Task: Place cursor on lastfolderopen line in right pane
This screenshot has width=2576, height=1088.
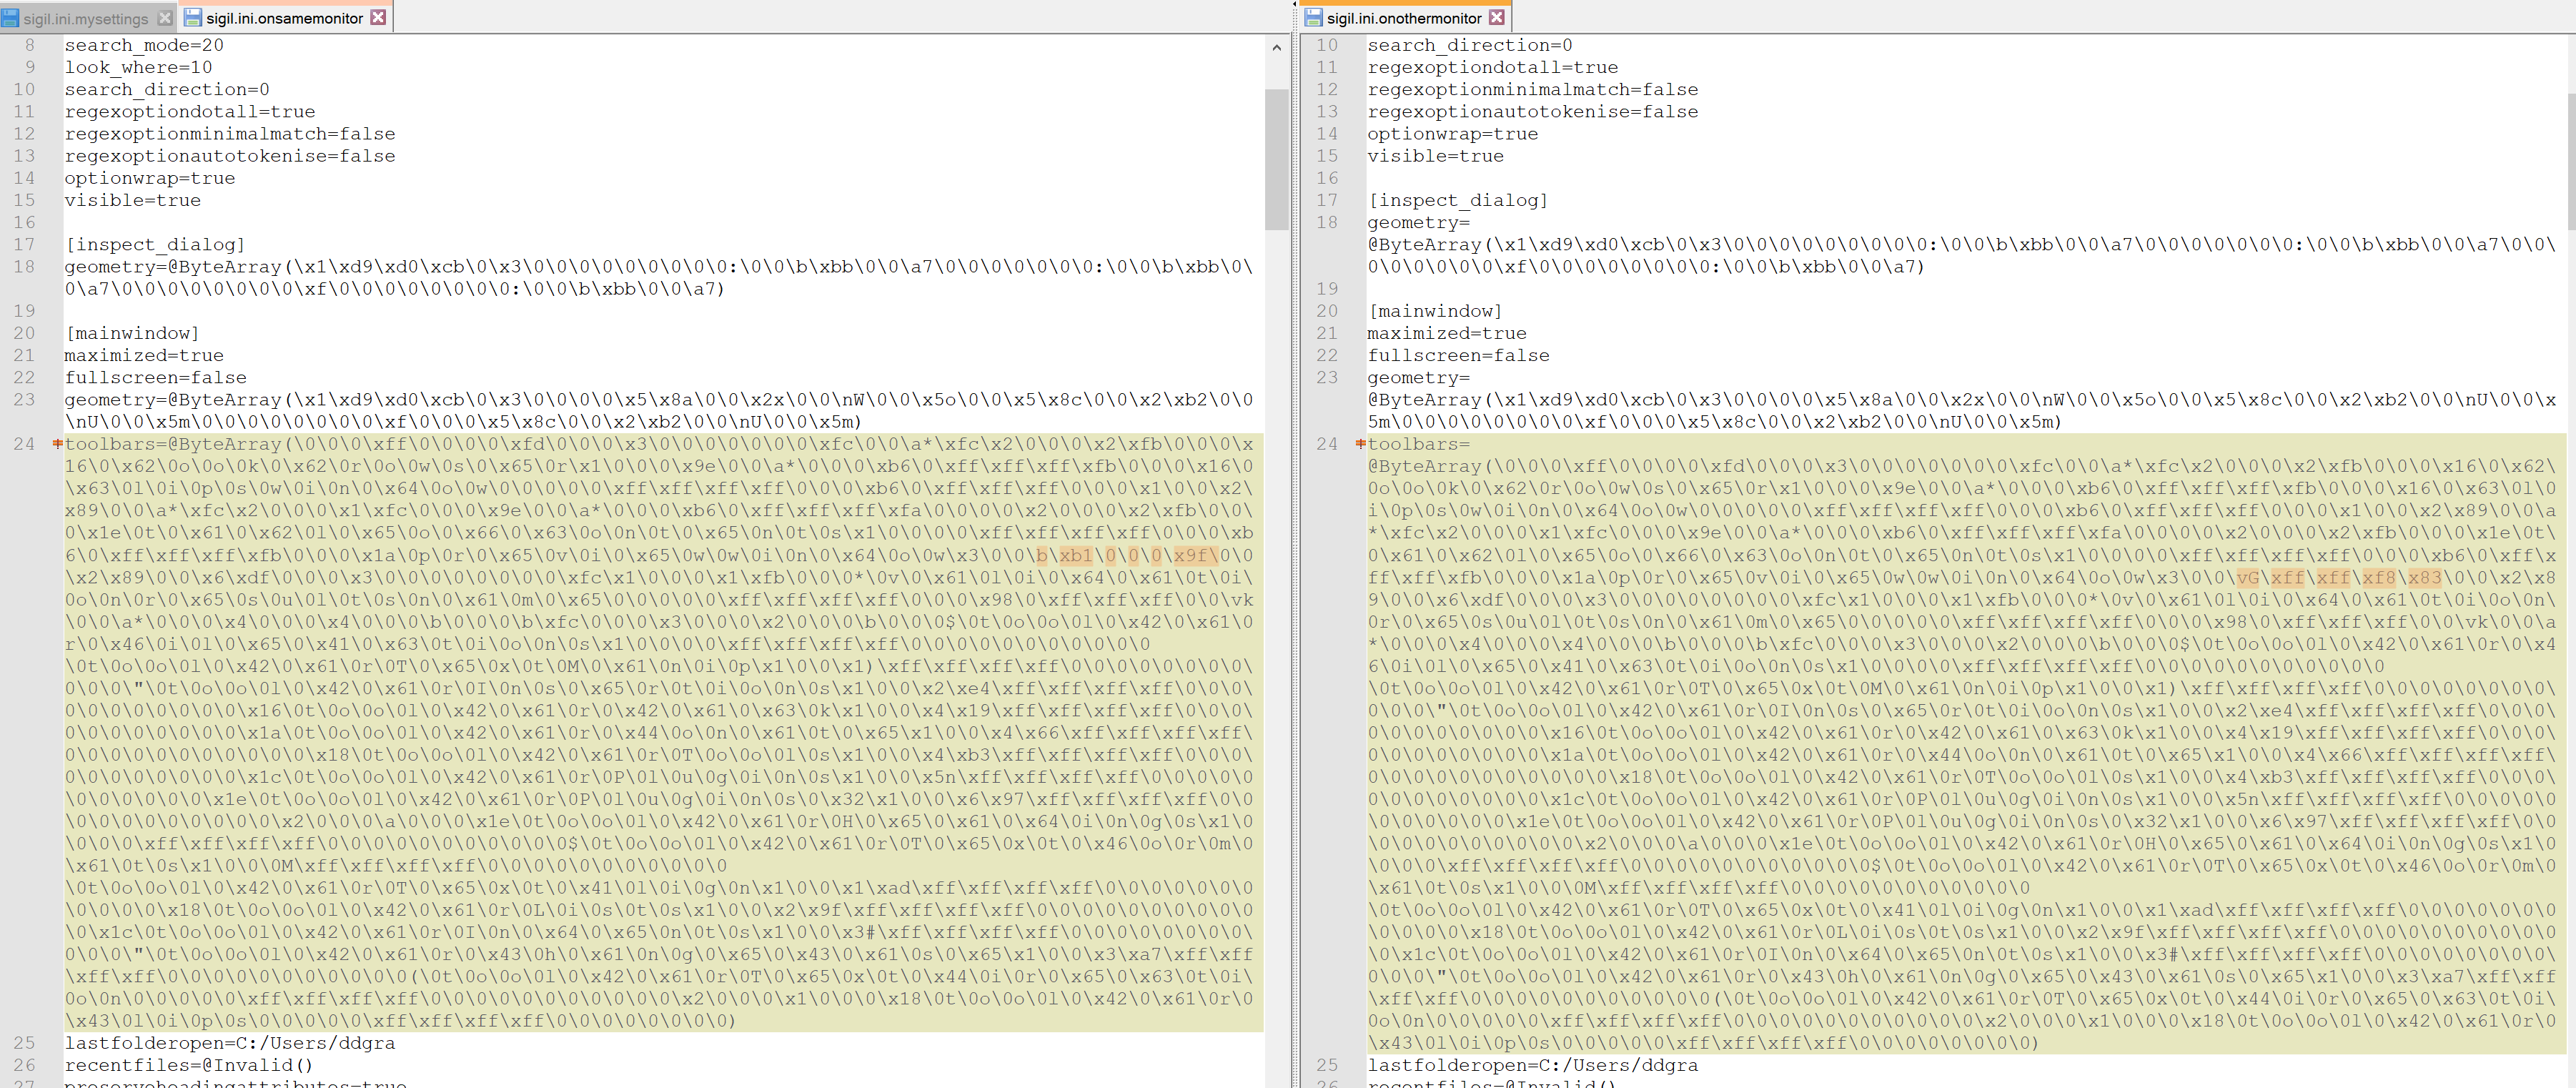Action: pos(1532,1065)
